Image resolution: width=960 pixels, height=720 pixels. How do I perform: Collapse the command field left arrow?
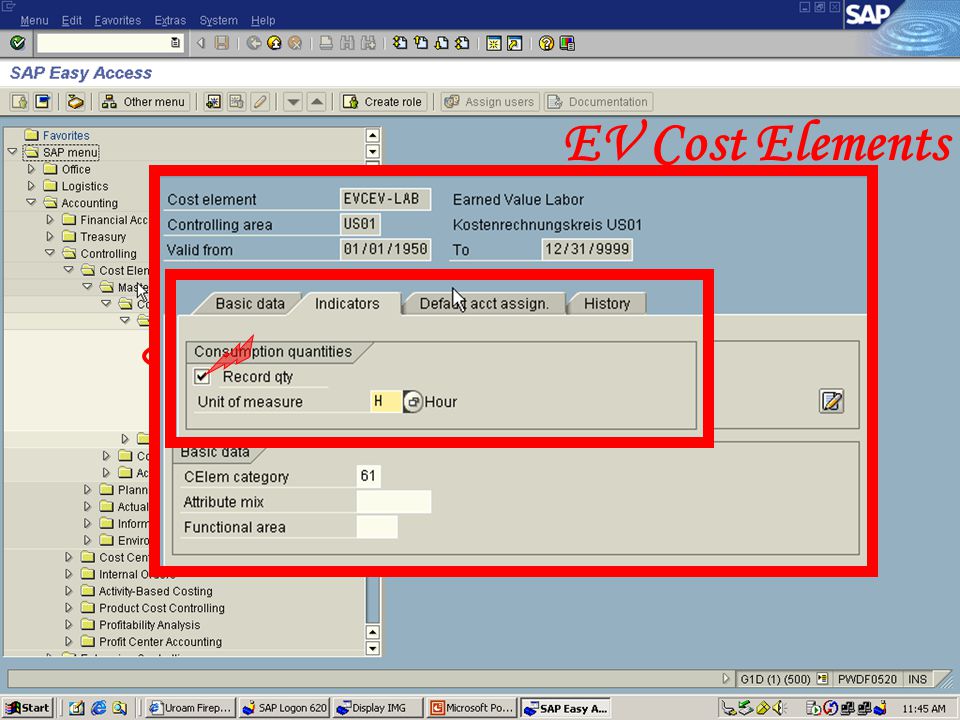pyautogui.click(x=201, y=43)
